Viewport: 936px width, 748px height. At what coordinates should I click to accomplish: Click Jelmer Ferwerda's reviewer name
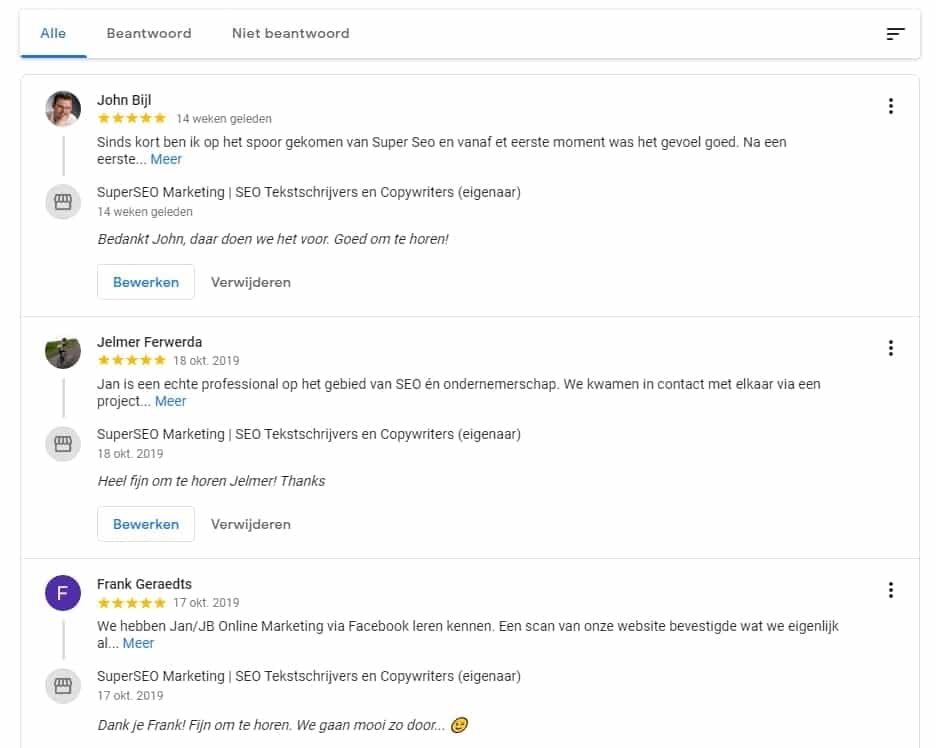[149, 341]
